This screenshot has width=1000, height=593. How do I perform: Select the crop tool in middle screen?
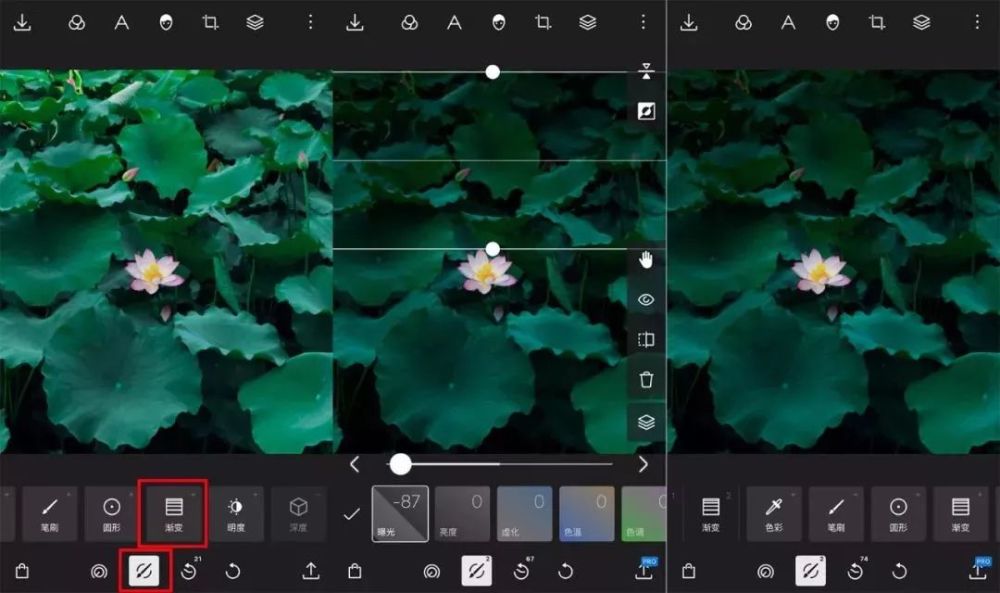point(543,23)
